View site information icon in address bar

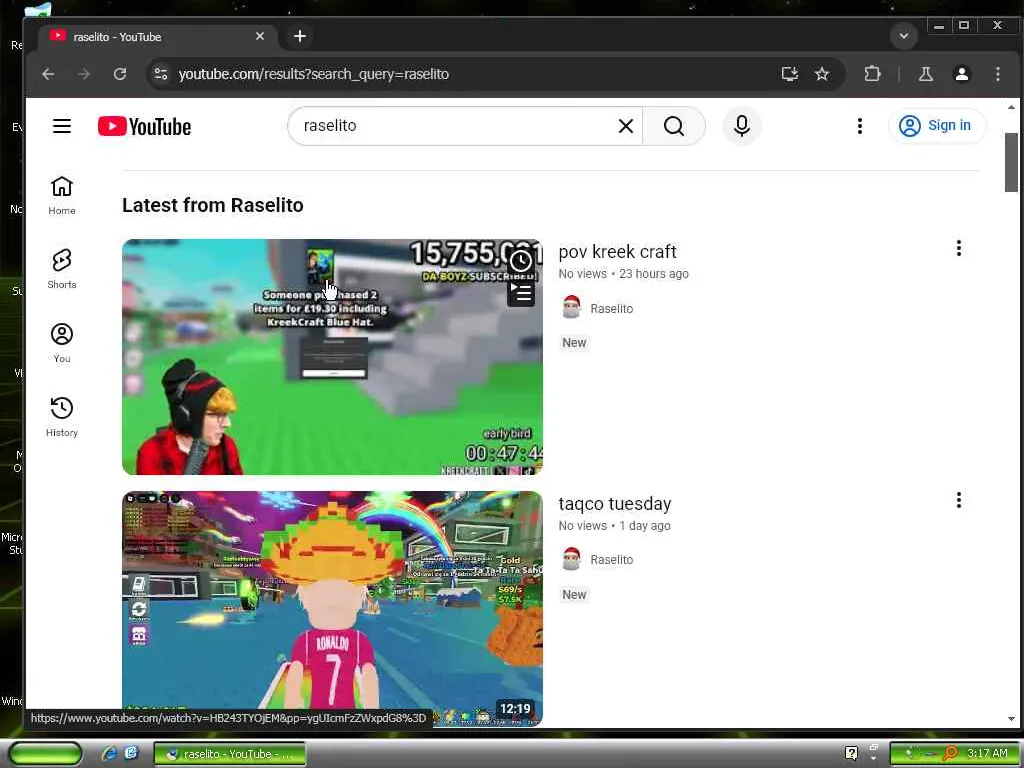(161, 74)
